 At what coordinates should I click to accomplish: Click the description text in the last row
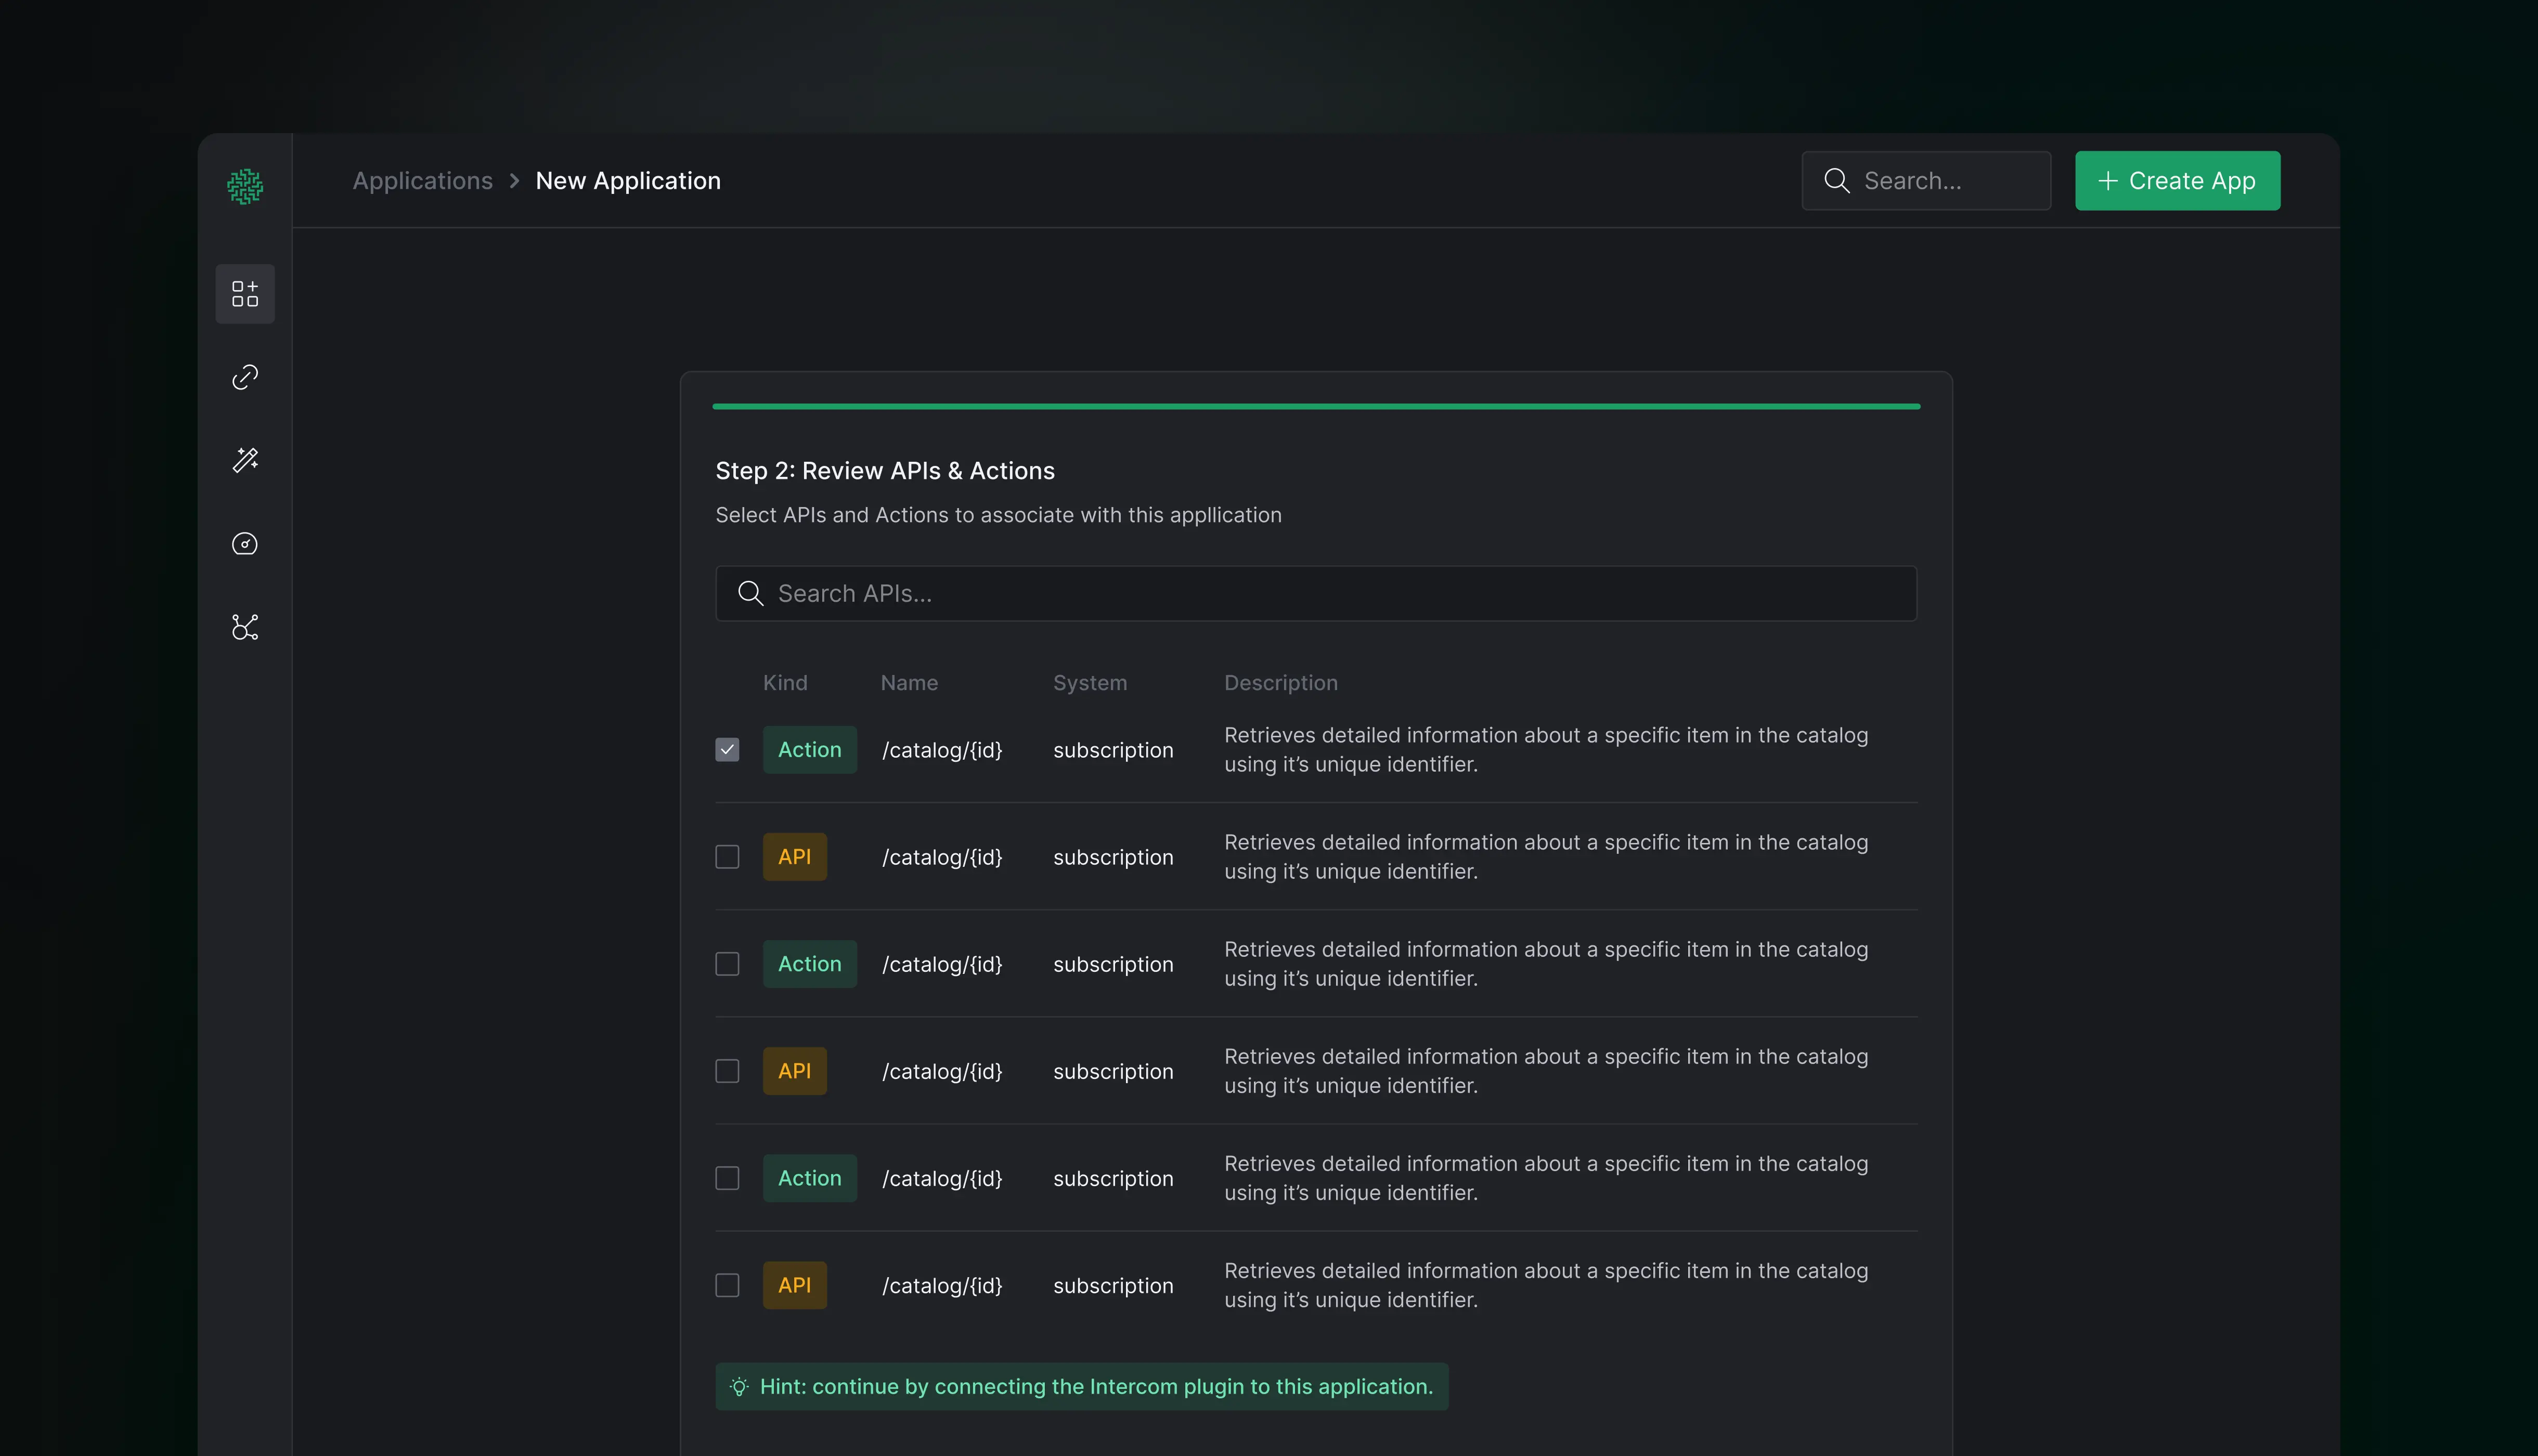(1546, 1285)
